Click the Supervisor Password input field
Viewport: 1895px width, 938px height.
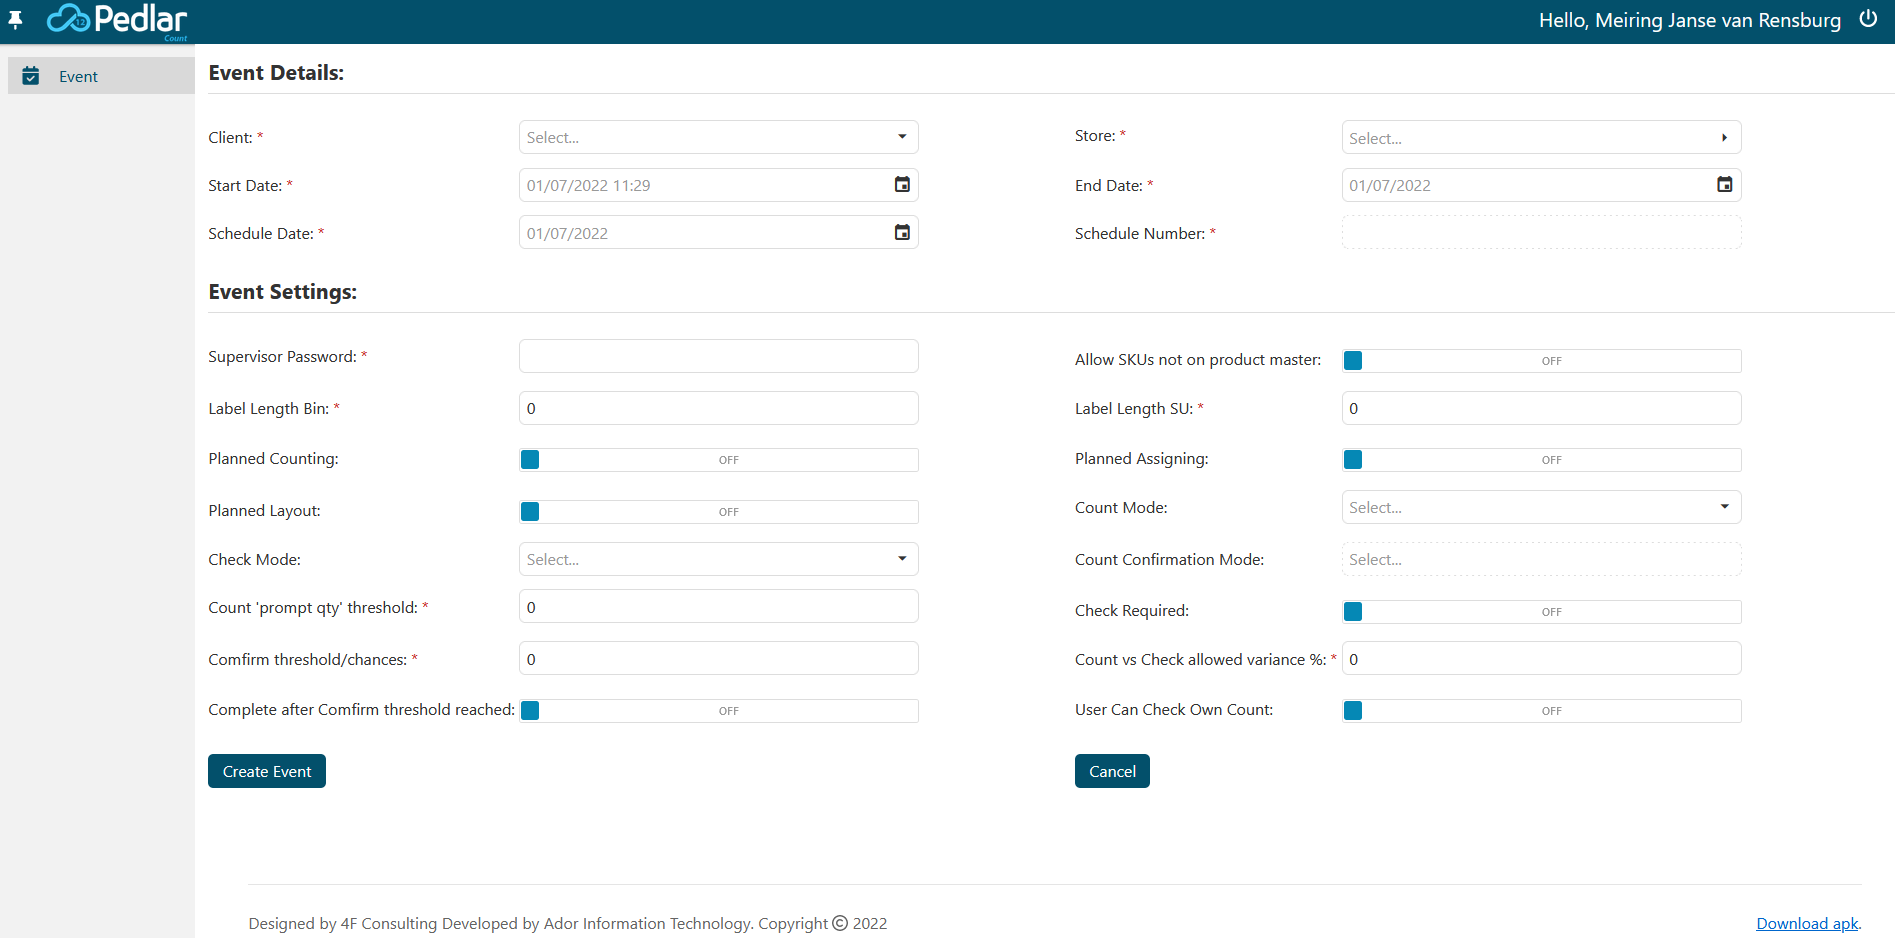(718, 356)
